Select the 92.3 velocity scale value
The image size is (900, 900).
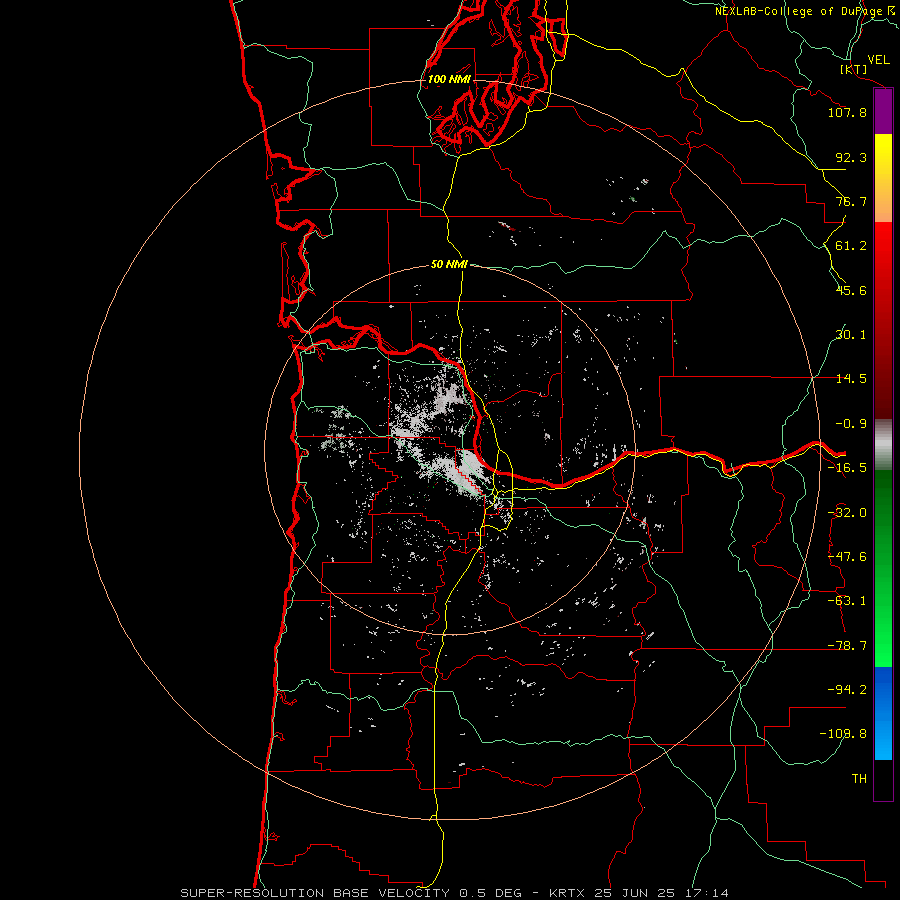[851, 157]
